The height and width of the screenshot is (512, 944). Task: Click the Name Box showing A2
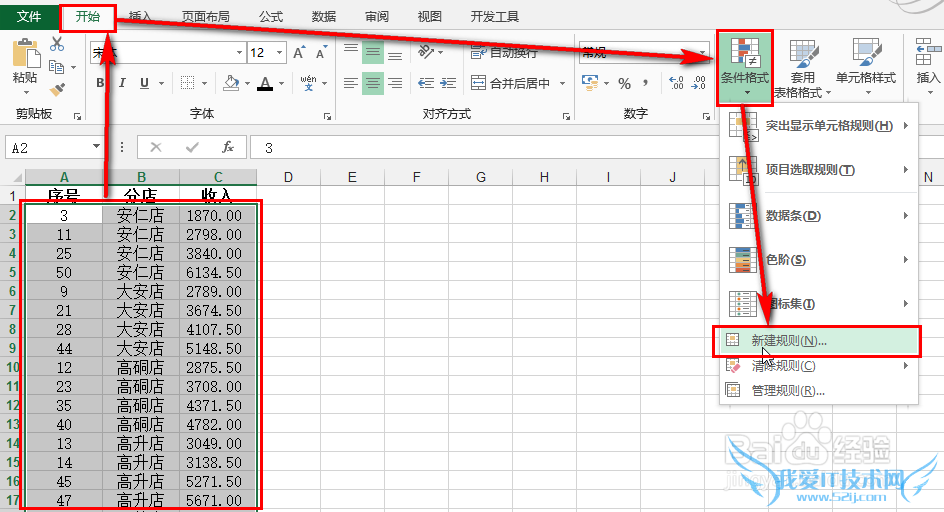[47, 148]
